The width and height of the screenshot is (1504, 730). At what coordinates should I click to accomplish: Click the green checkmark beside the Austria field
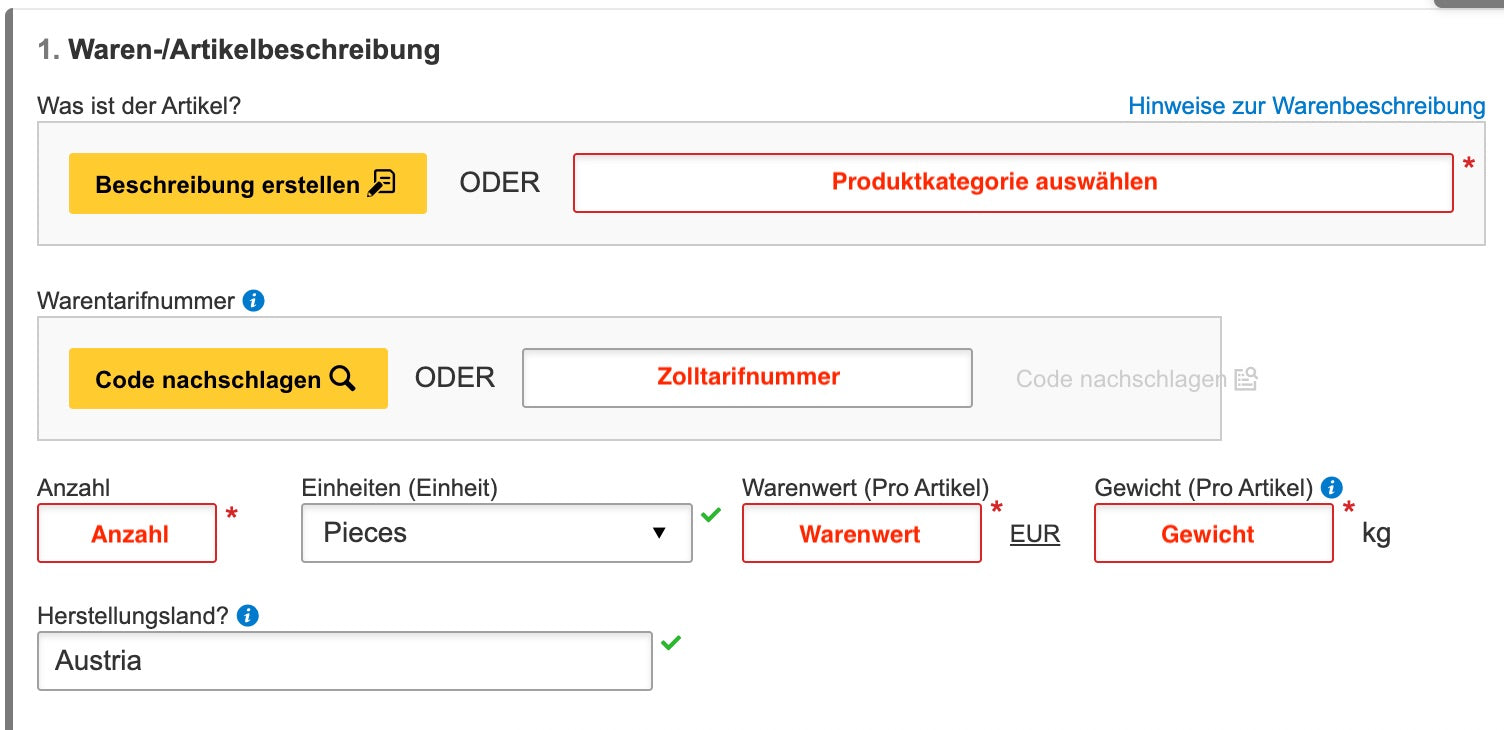tap(671, 642)
